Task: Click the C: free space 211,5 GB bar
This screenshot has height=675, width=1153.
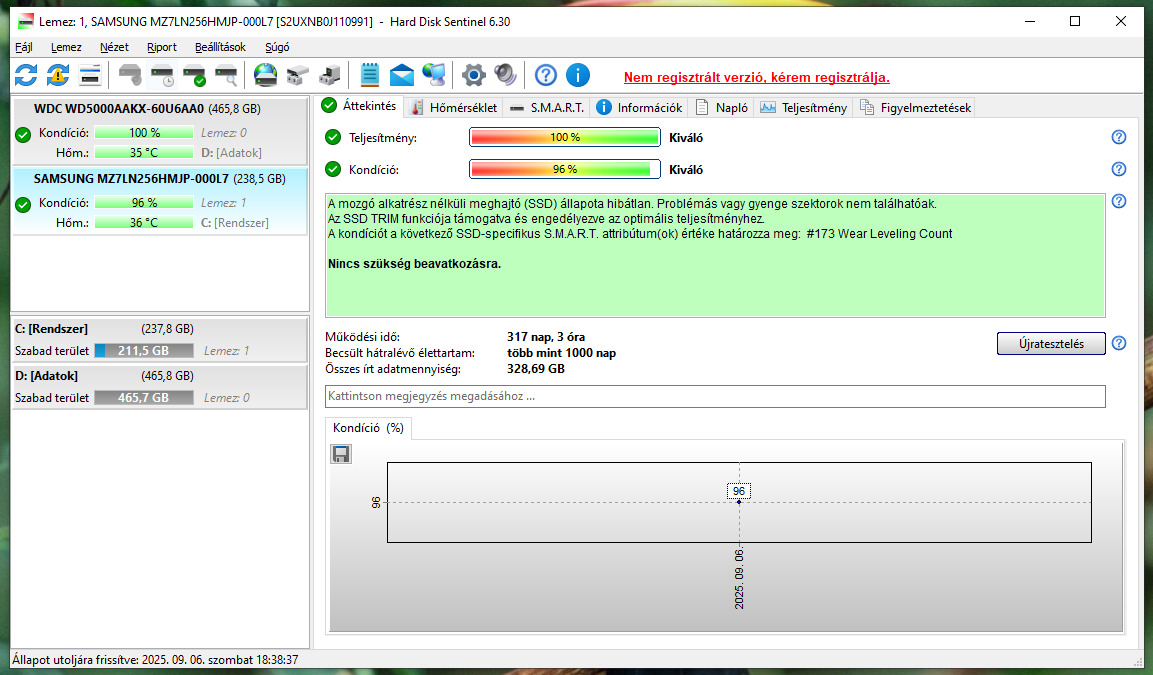Action: tap(144, 351)
